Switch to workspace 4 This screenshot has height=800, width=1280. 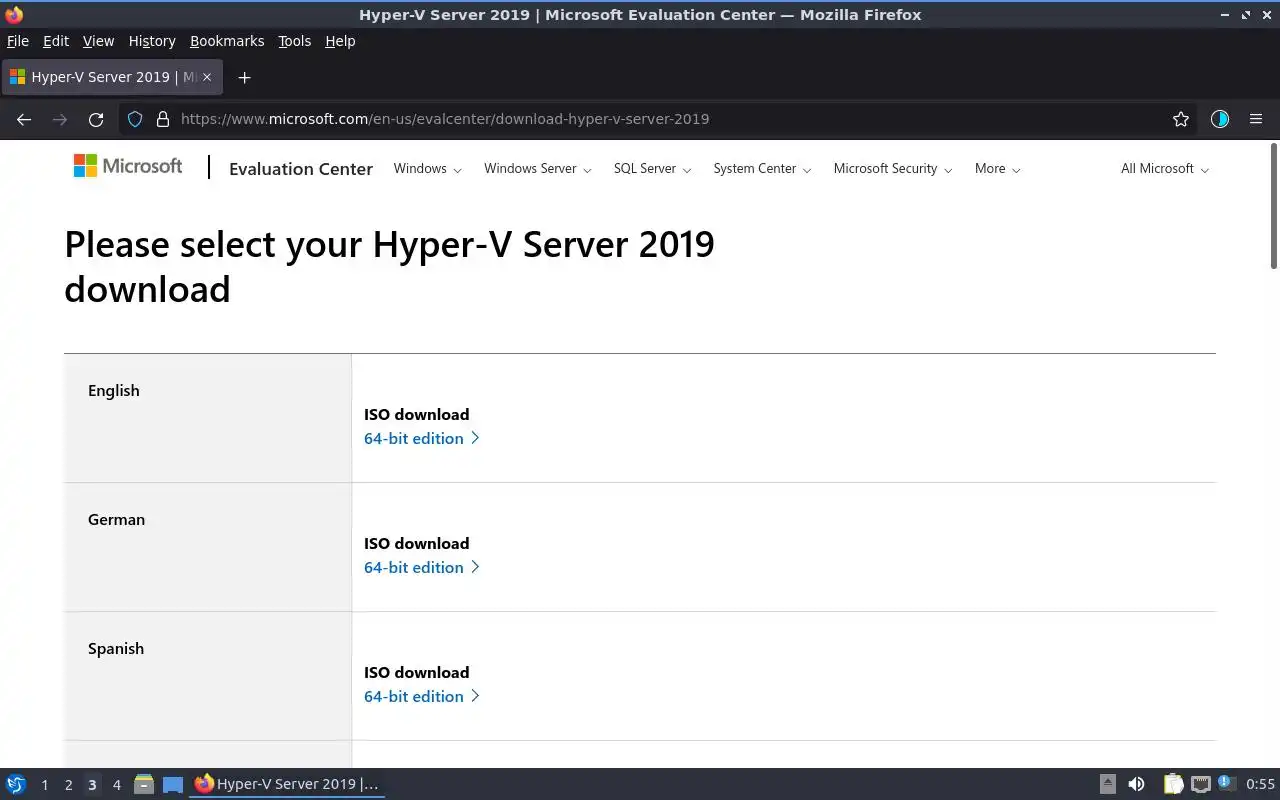(116, 785)
